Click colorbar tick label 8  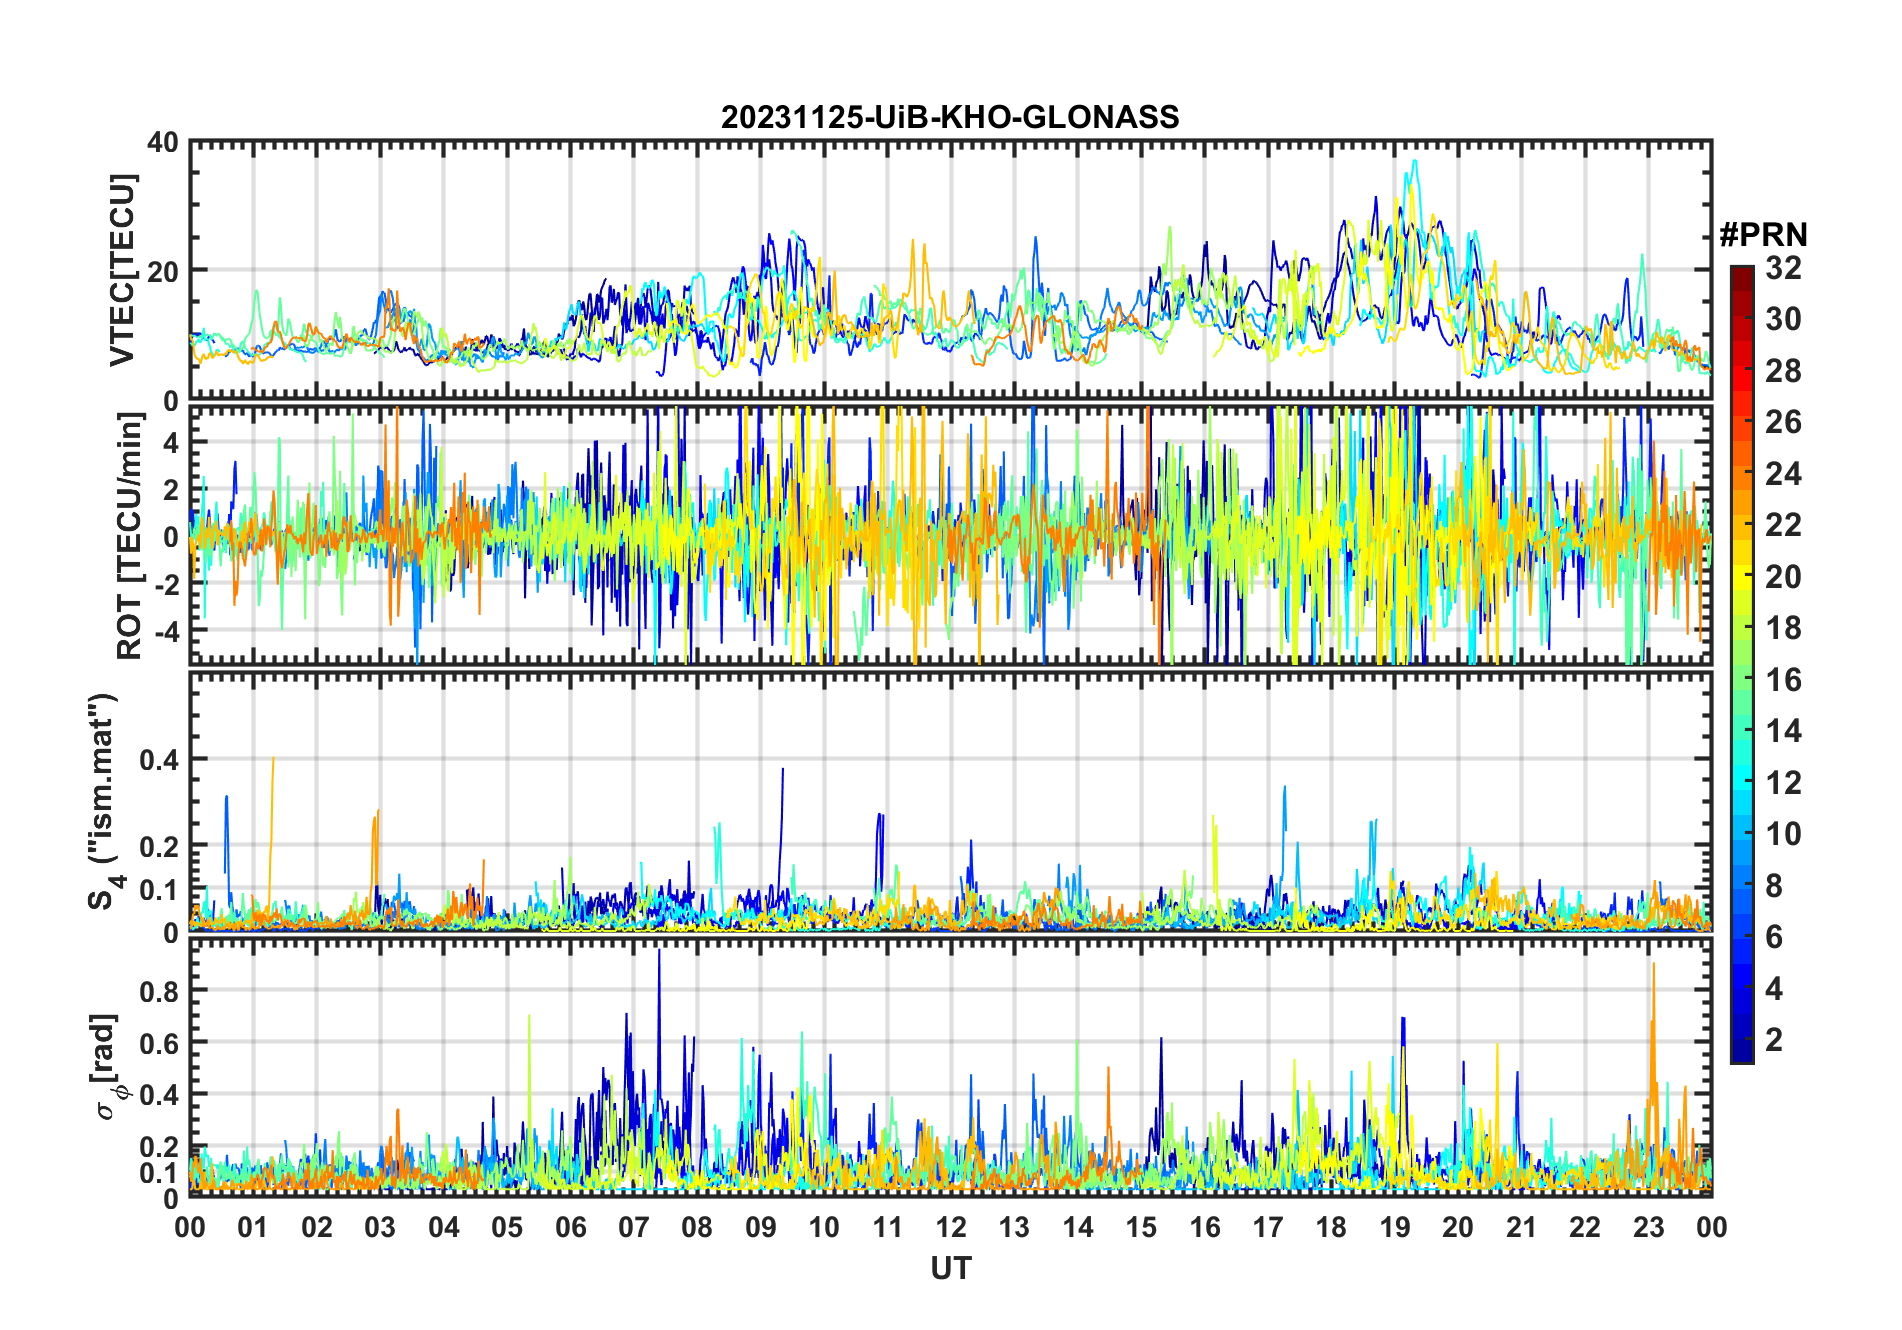[1774, 886]
